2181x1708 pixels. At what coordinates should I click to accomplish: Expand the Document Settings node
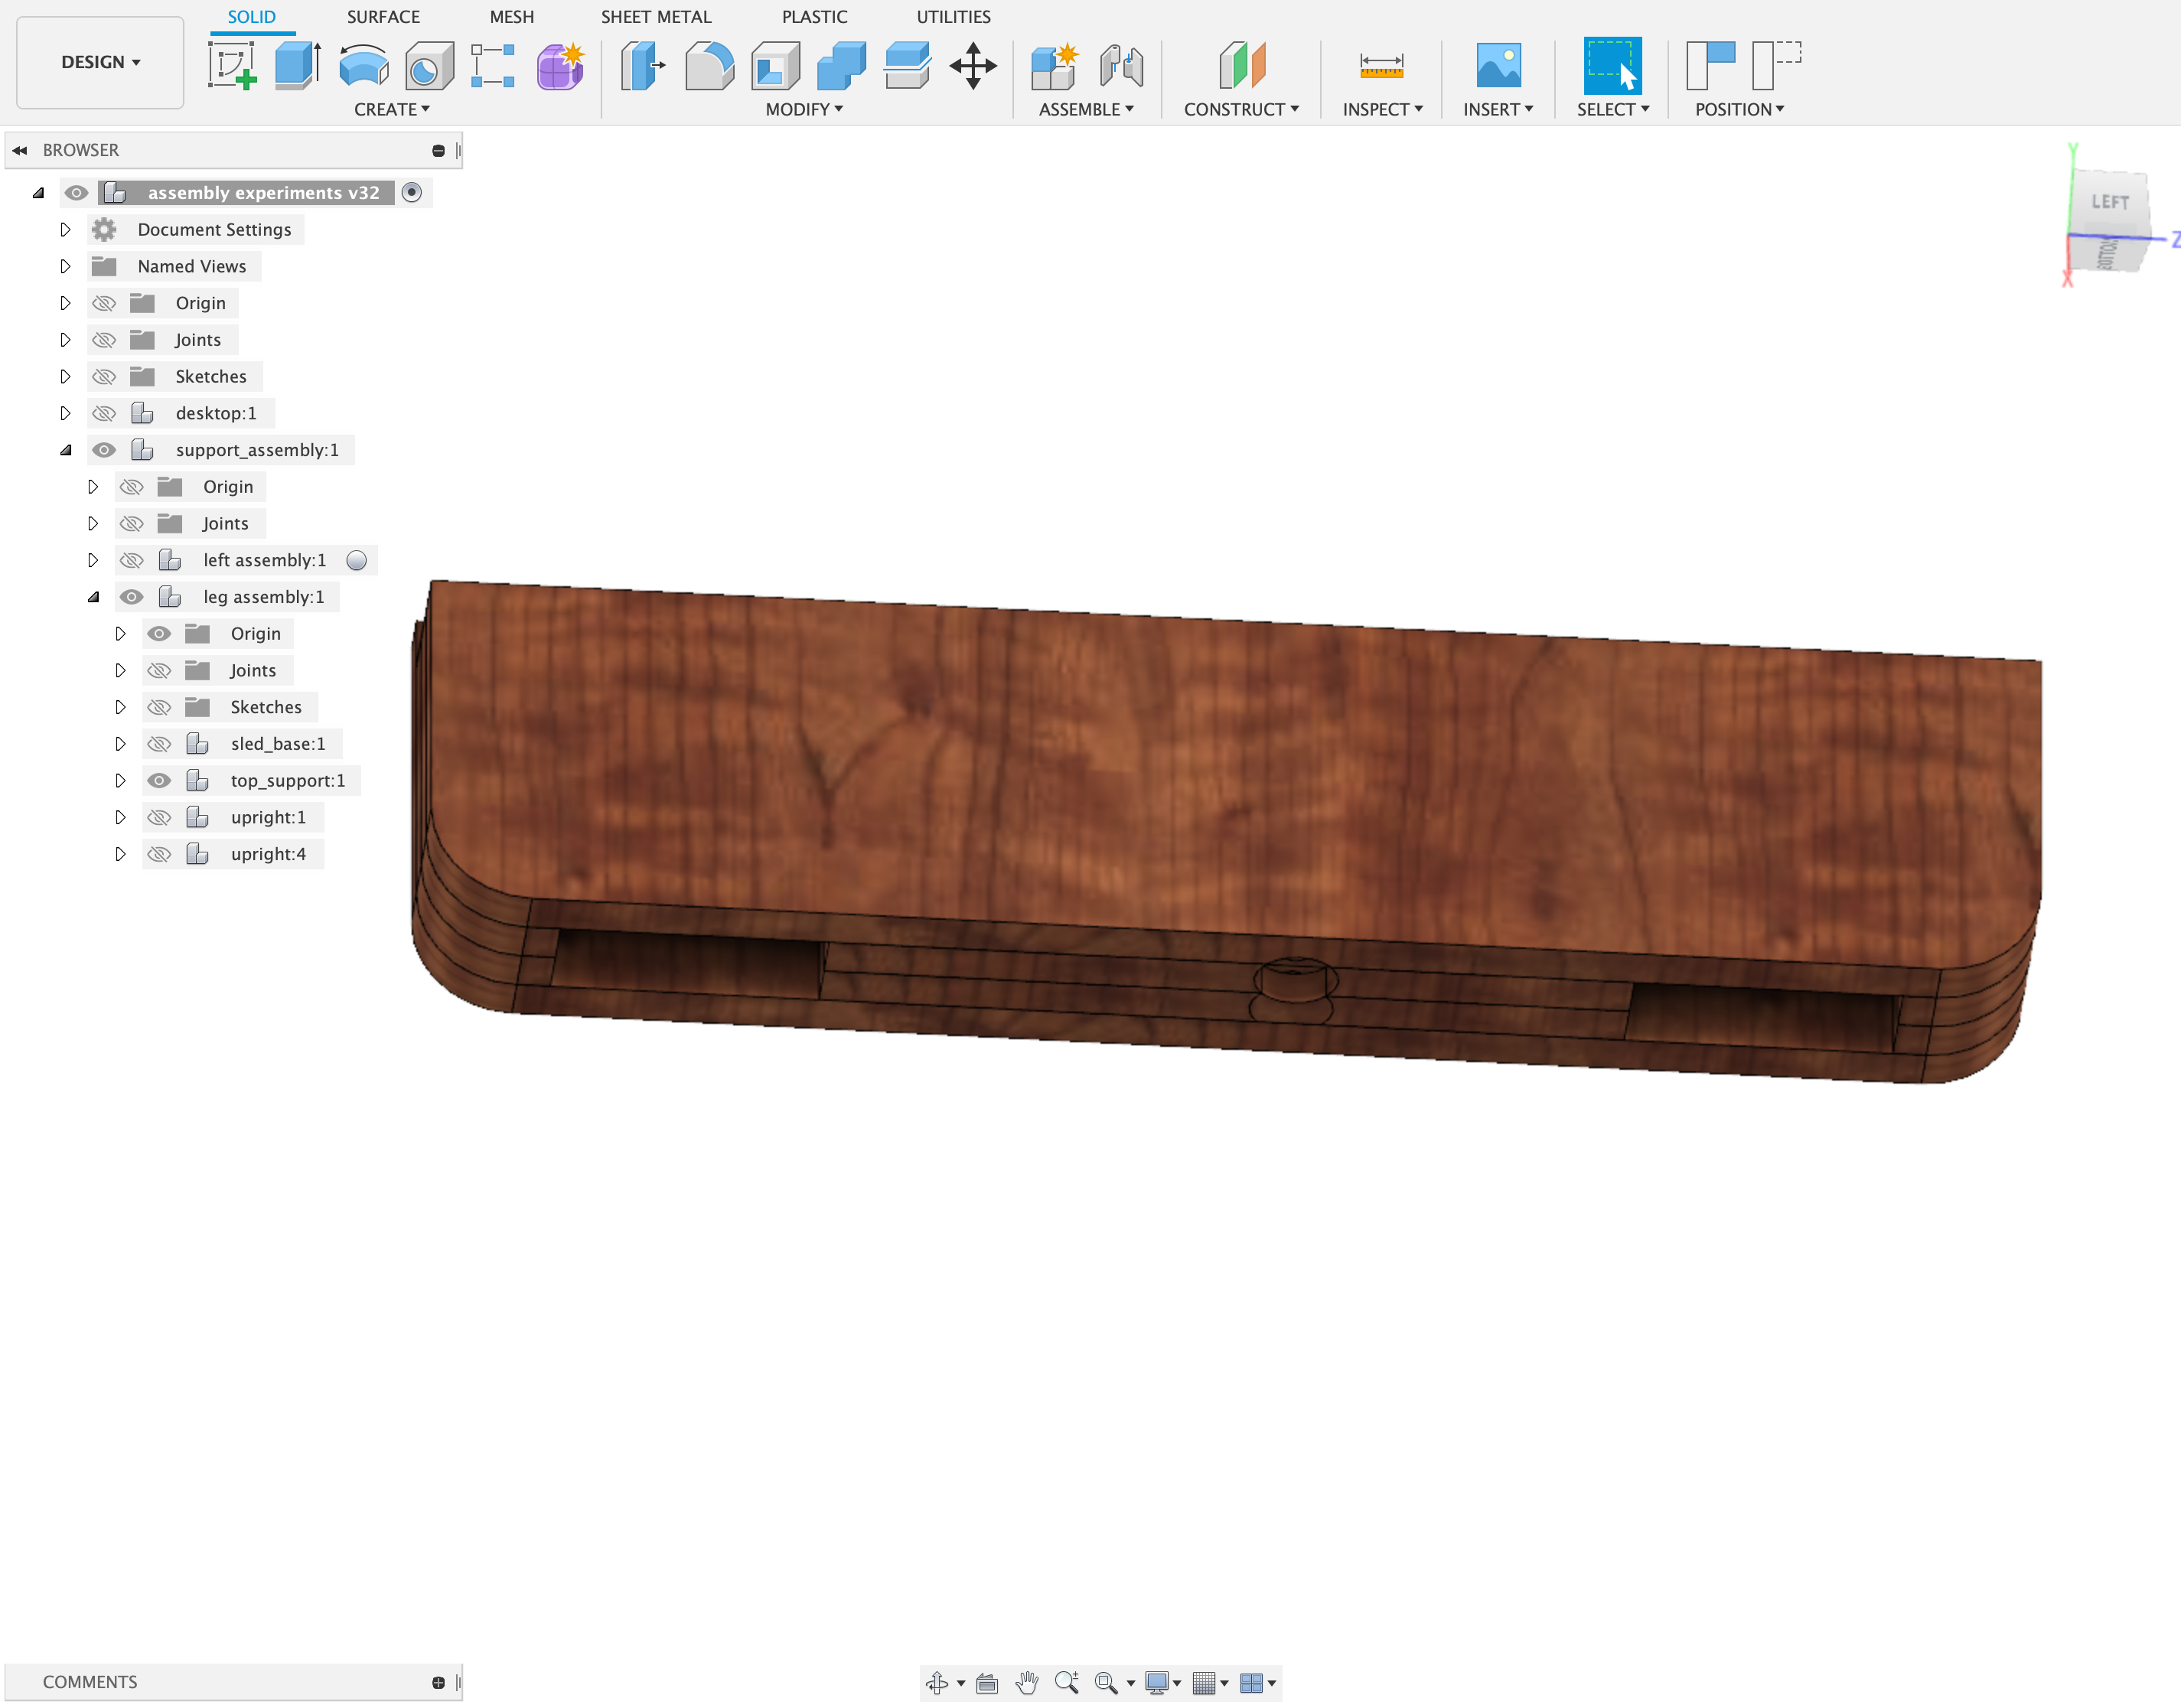point(66,229)
